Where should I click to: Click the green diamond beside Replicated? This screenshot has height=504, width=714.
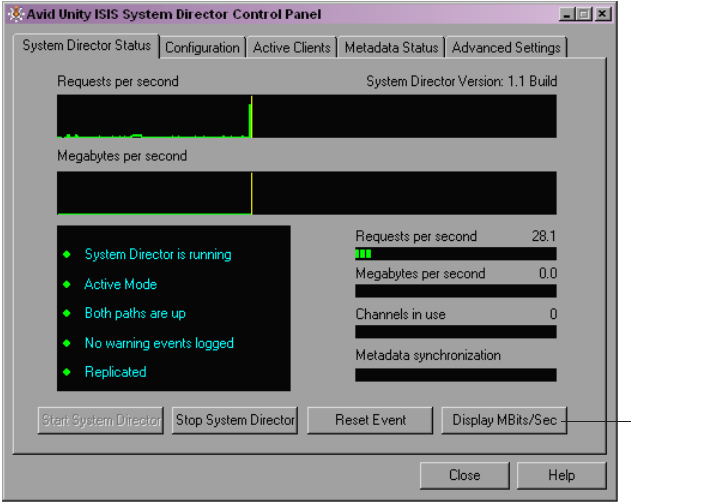(x=67, y=372)
